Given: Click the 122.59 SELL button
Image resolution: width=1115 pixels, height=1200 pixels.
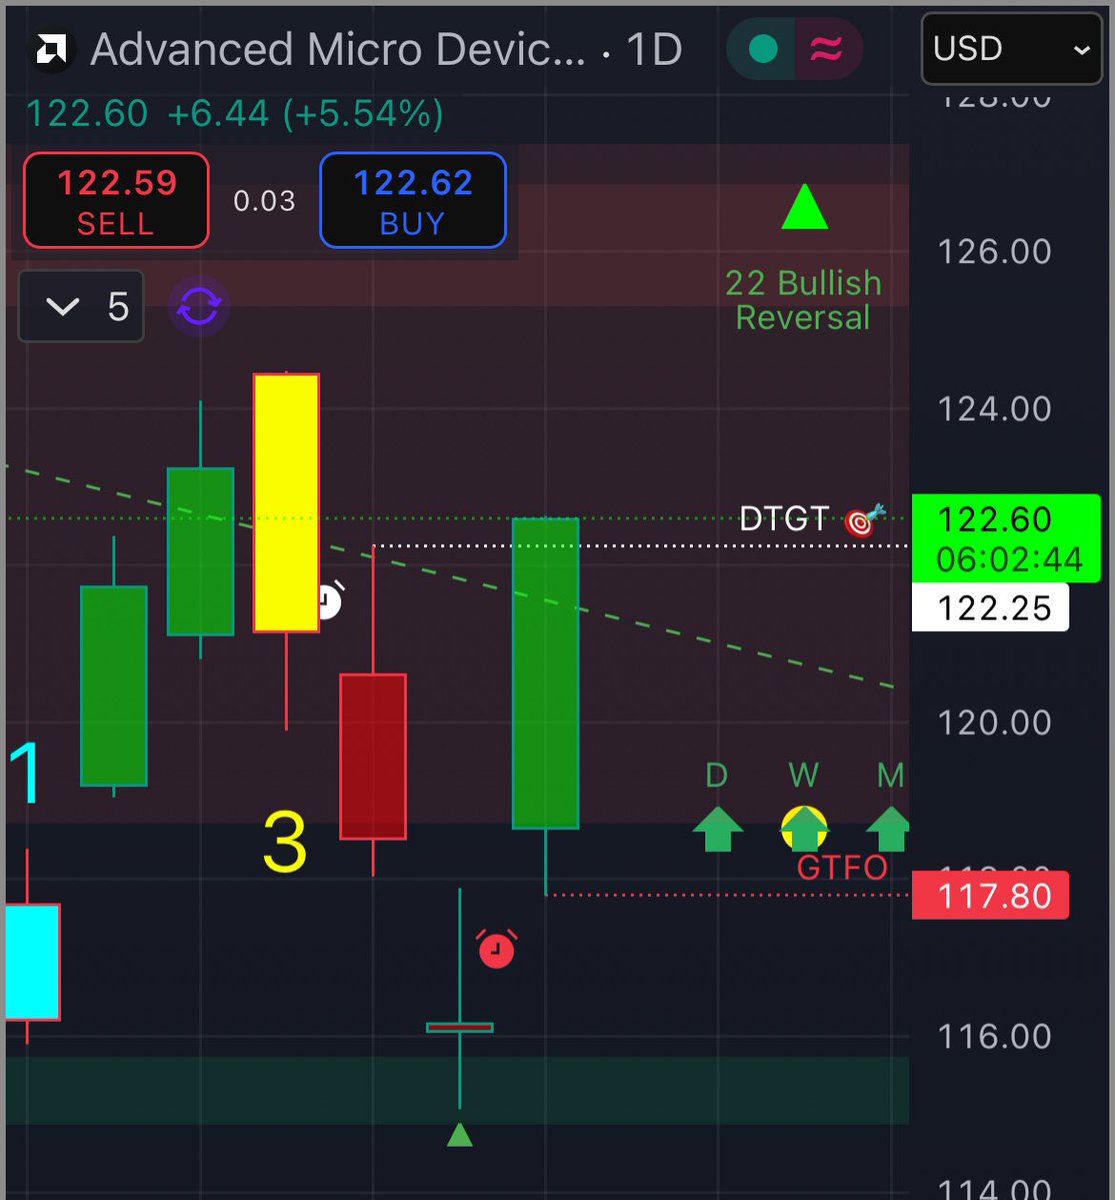Looking at the screenshot, I should [116, 200].
